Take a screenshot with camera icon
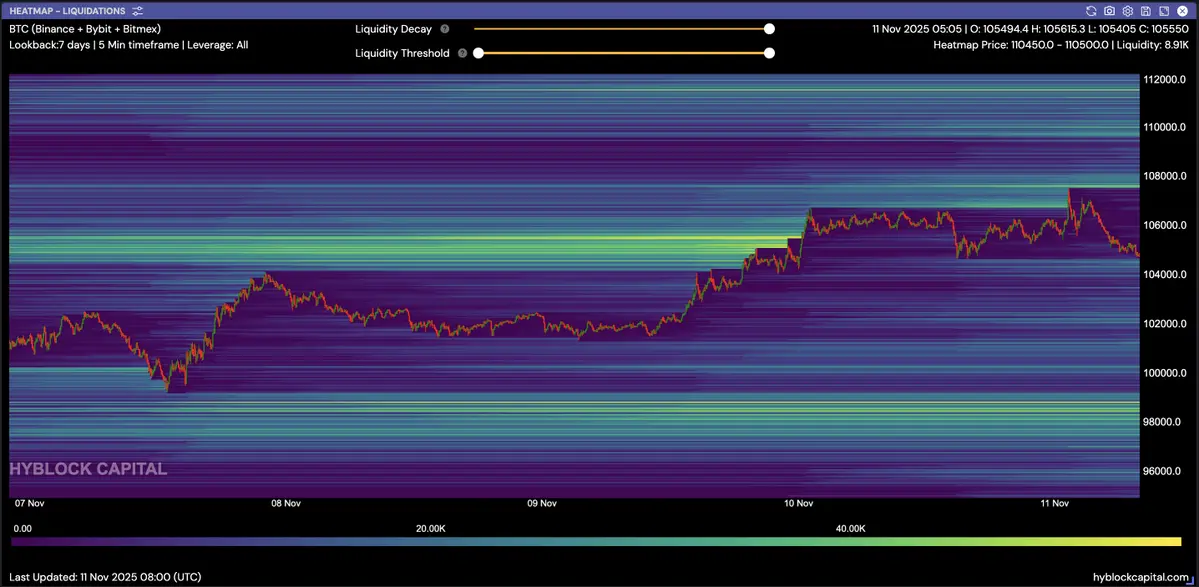 coord(1110,11)
